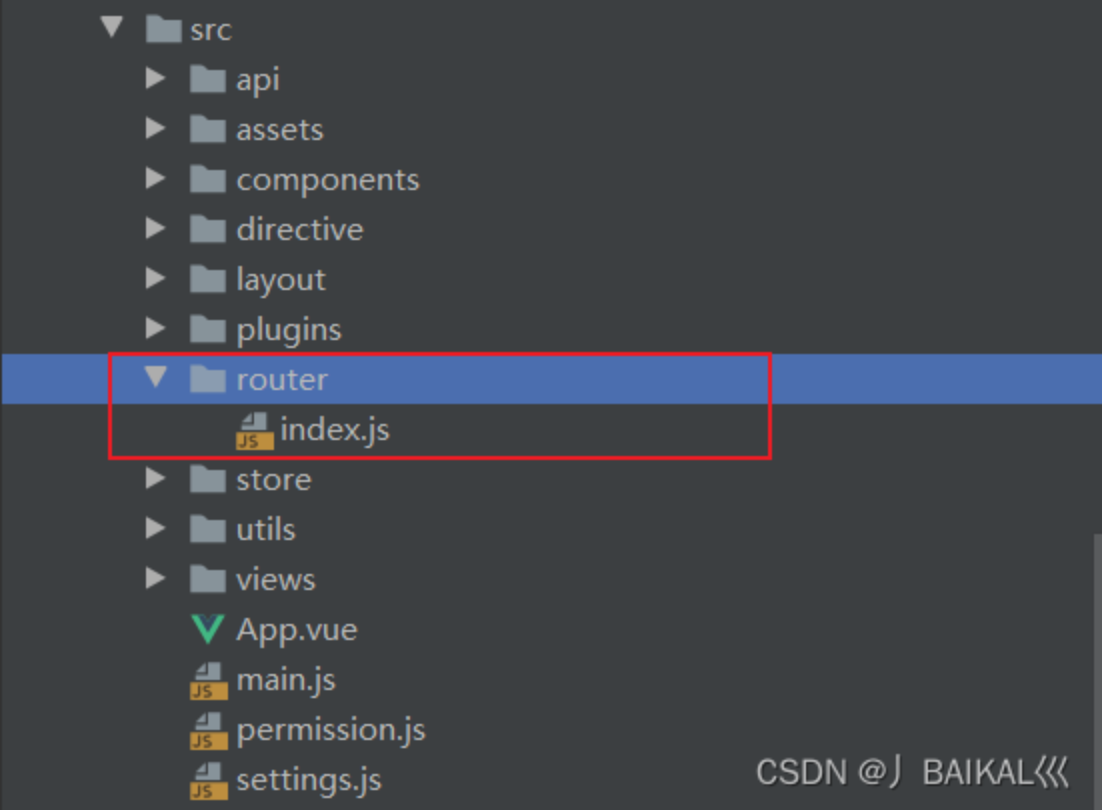Select the layout folder label
The image size is (1102, 810).
tap(280, 280)
